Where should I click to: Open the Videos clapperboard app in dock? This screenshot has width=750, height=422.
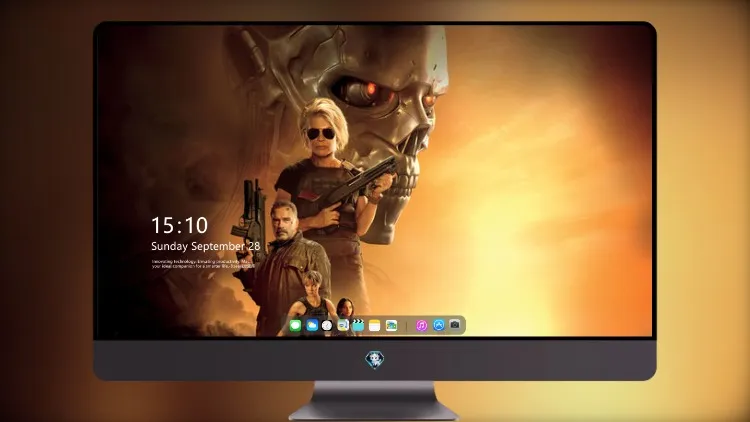[358, 325]
